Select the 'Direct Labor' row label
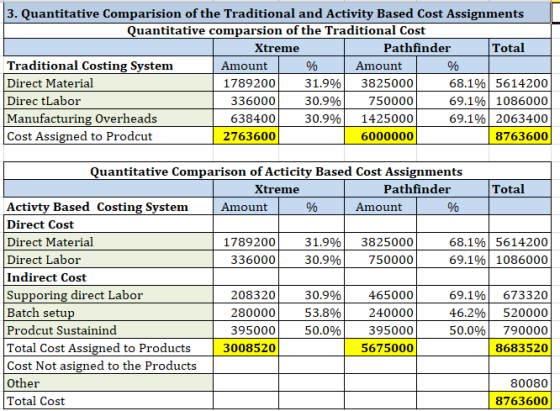Viewport: 560px width, 411px height. (x=109, y=260)
